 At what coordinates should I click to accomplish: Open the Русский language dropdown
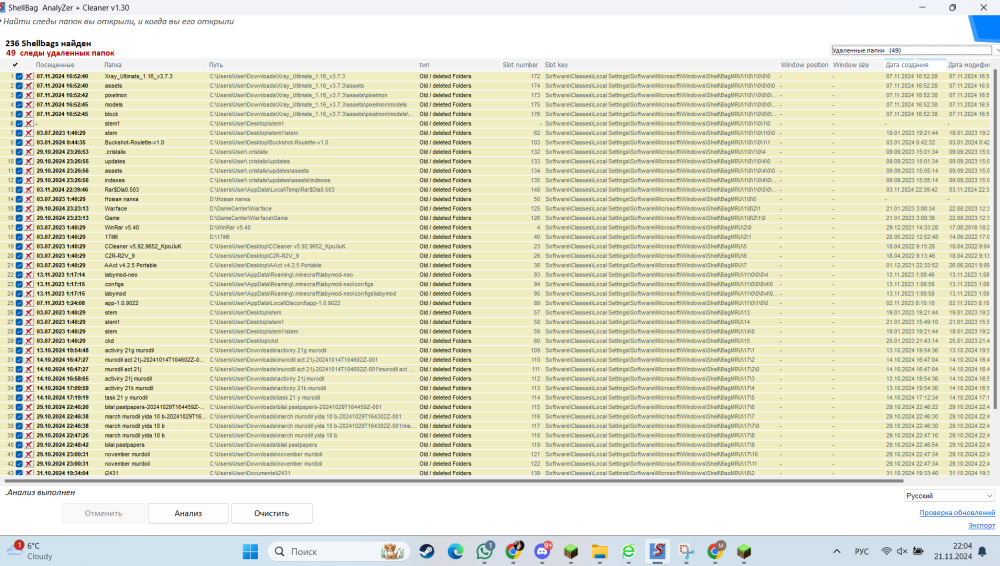point(949,496)
